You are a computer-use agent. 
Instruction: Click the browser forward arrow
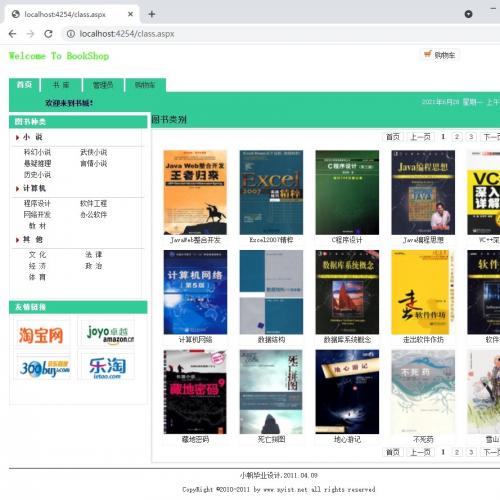pyautogui.click(x=30, y=34)
